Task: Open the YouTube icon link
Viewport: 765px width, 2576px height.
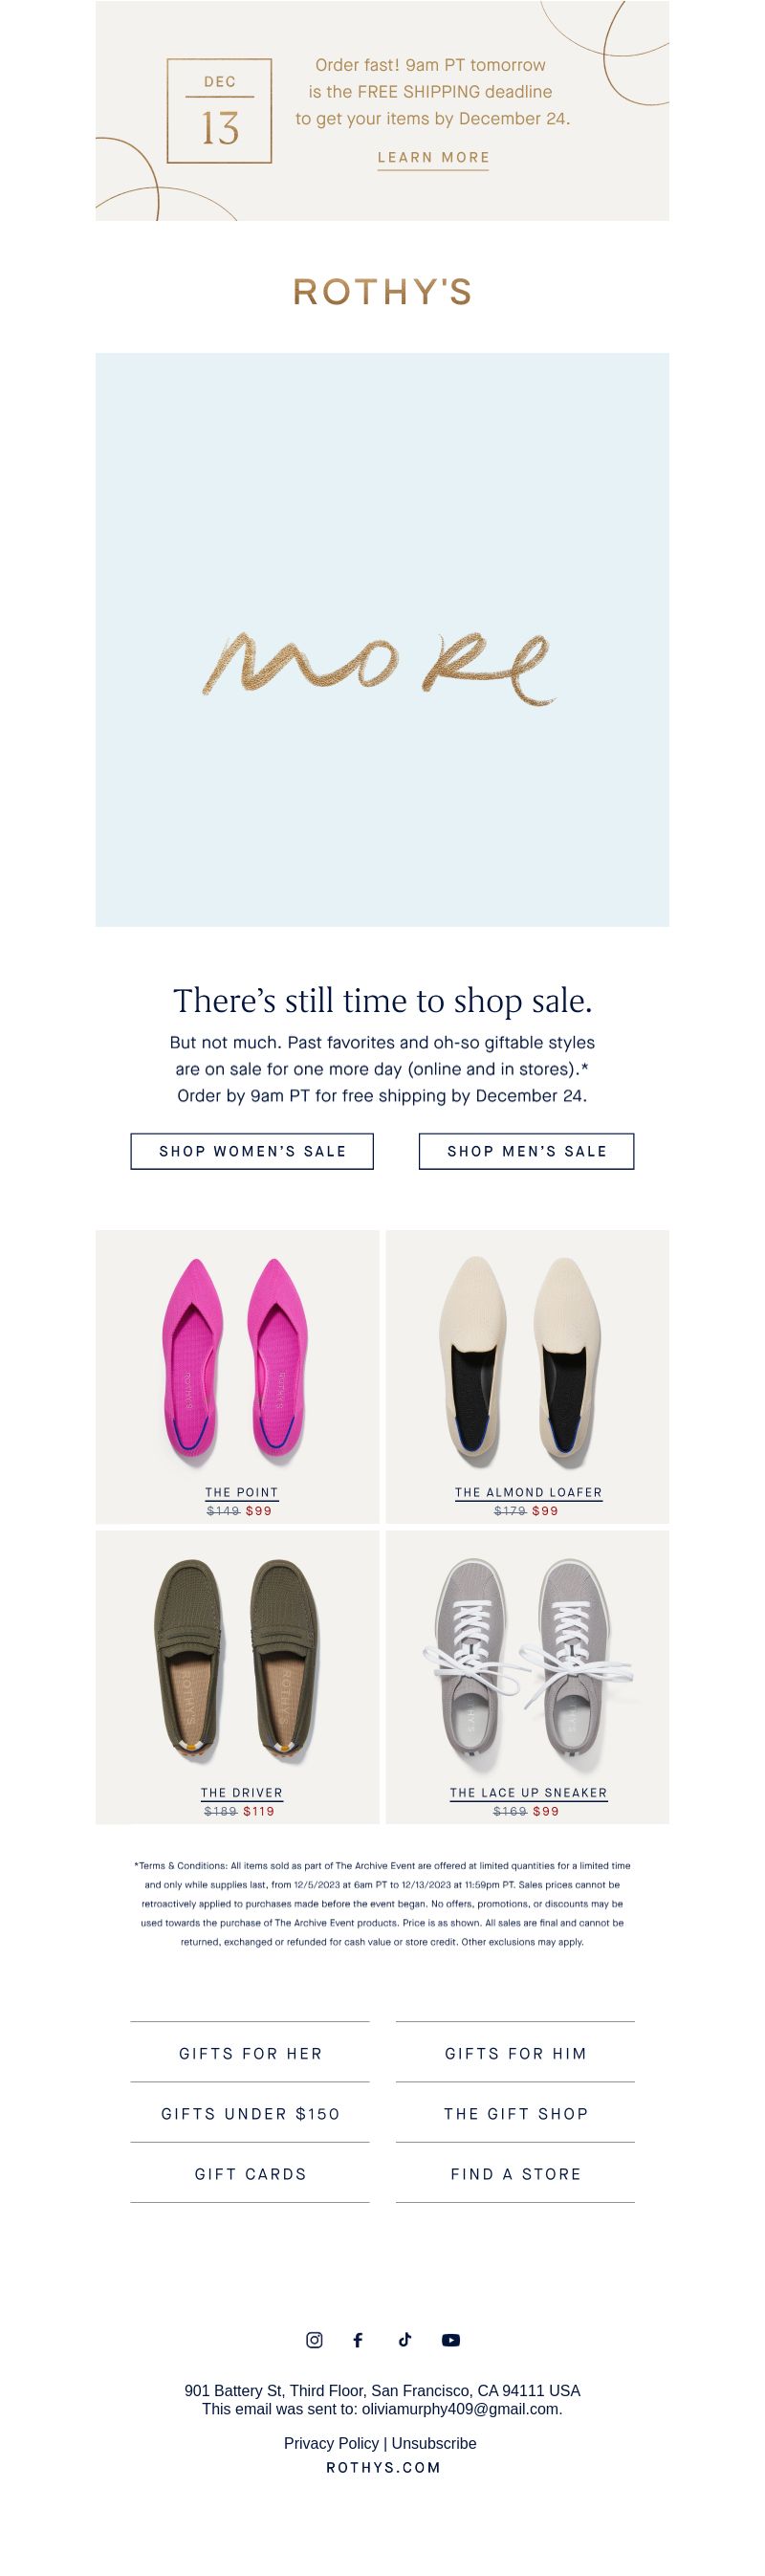Action: click(451, 2340)
